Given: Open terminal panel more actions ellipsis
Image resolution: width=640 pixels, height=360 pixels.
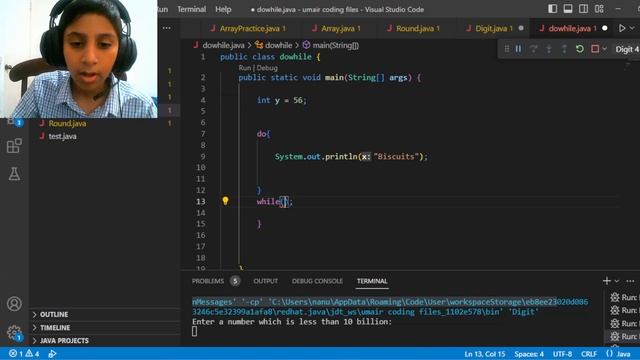Looking at the screenshot, I should click(x=630, y=281).
